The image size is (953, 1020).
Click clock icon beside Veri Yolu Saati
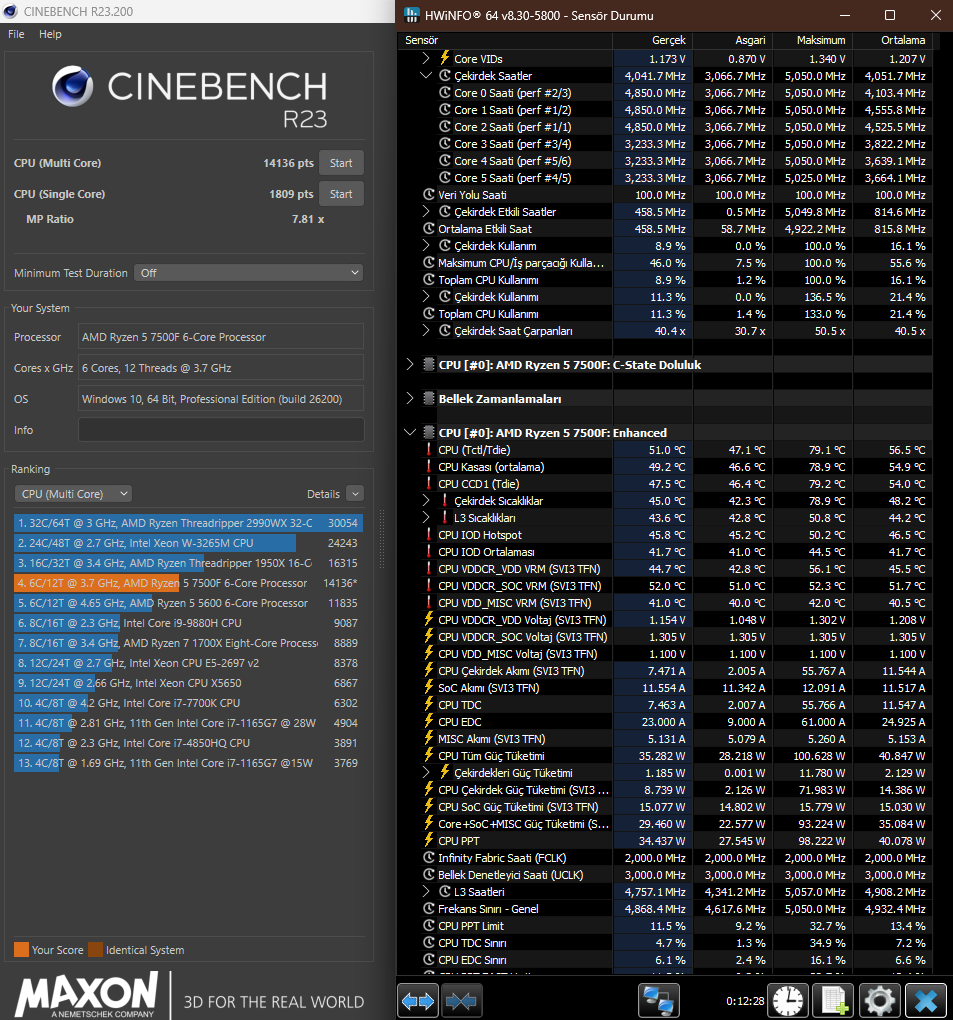429,194
